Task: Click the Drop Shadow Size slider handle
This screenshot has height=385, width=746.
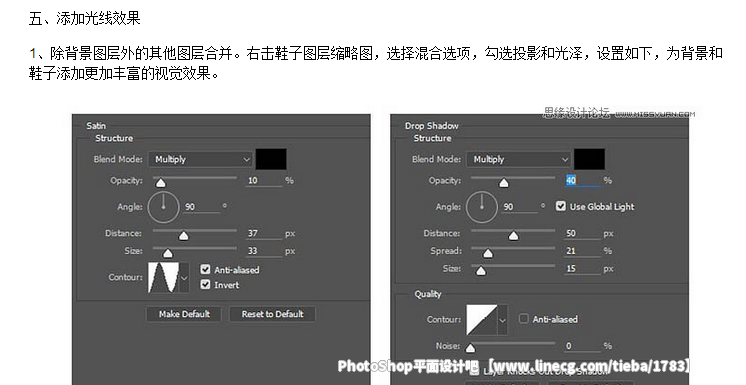Action: click(x=481, y=271)
